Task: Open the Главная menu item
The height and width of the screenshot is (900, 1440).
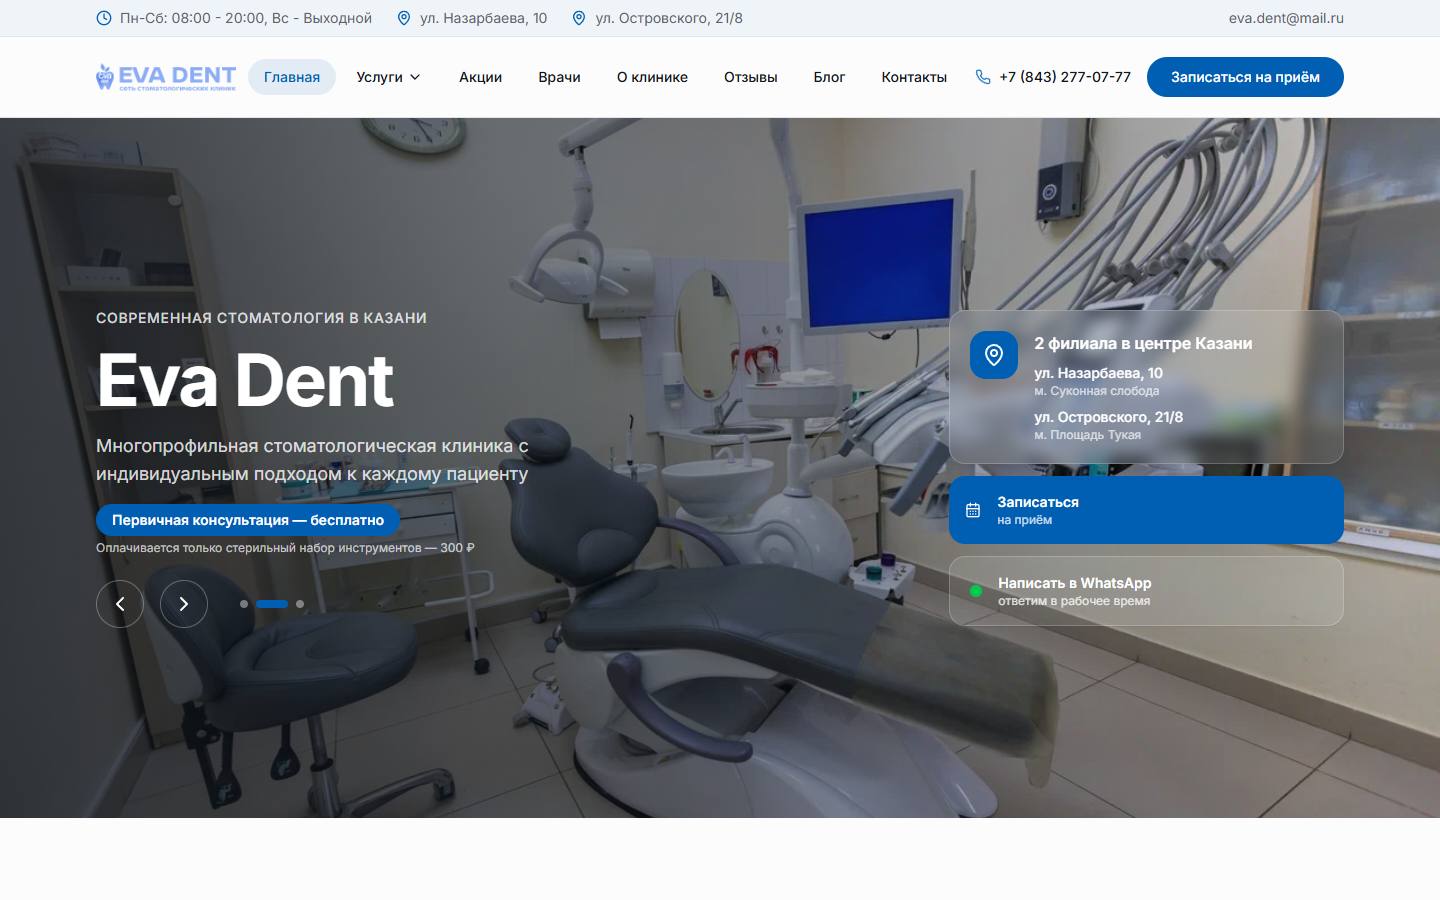Action: click(x=292, y=77)
